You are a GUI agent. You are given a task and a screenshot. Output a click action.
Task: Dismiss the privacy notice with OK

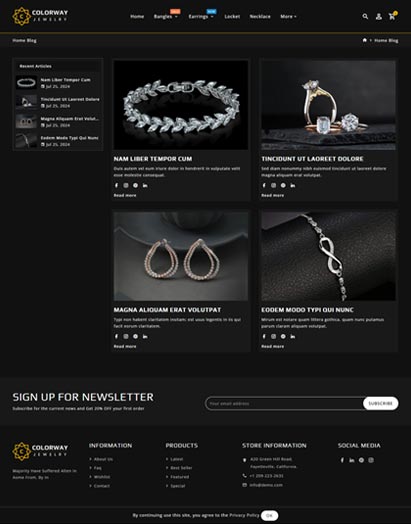point(269,515)
